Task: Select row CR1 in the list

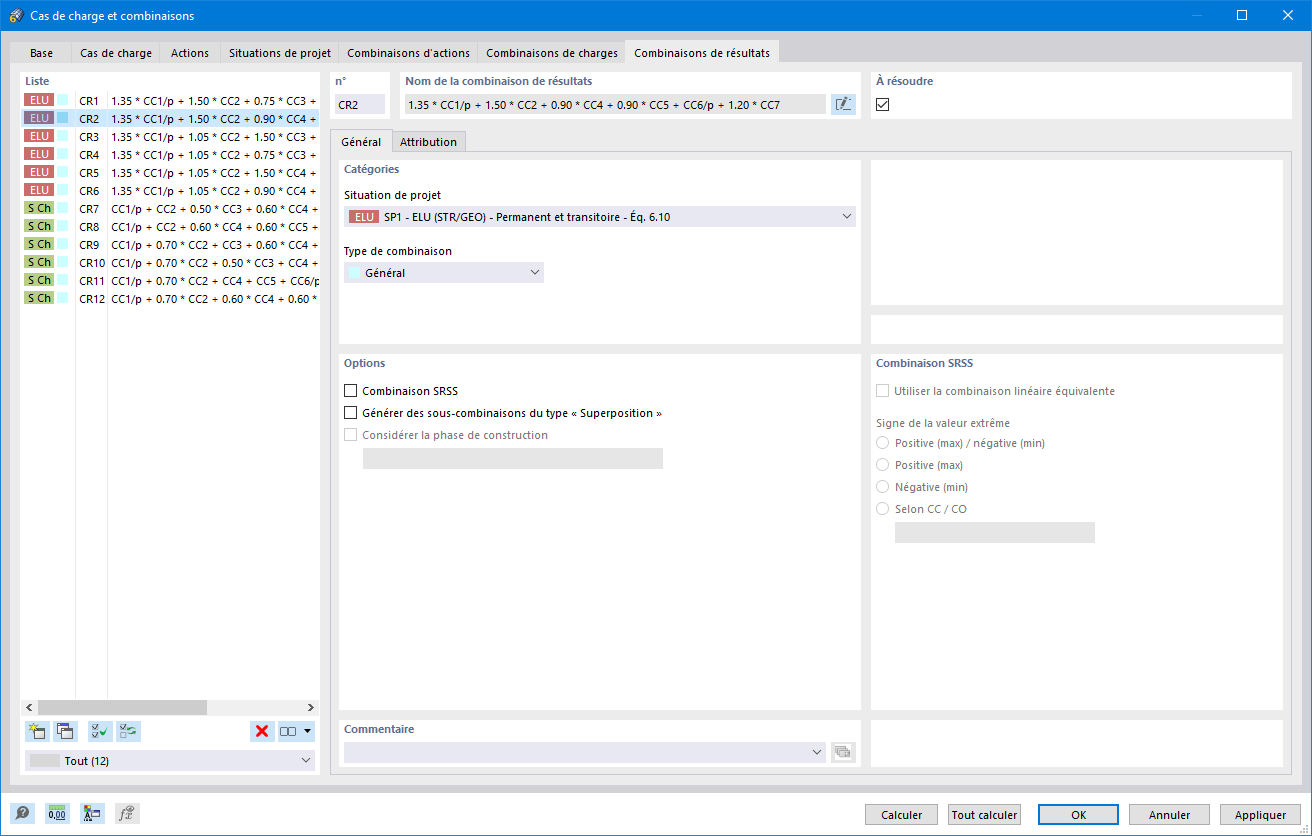Action: 170,100
